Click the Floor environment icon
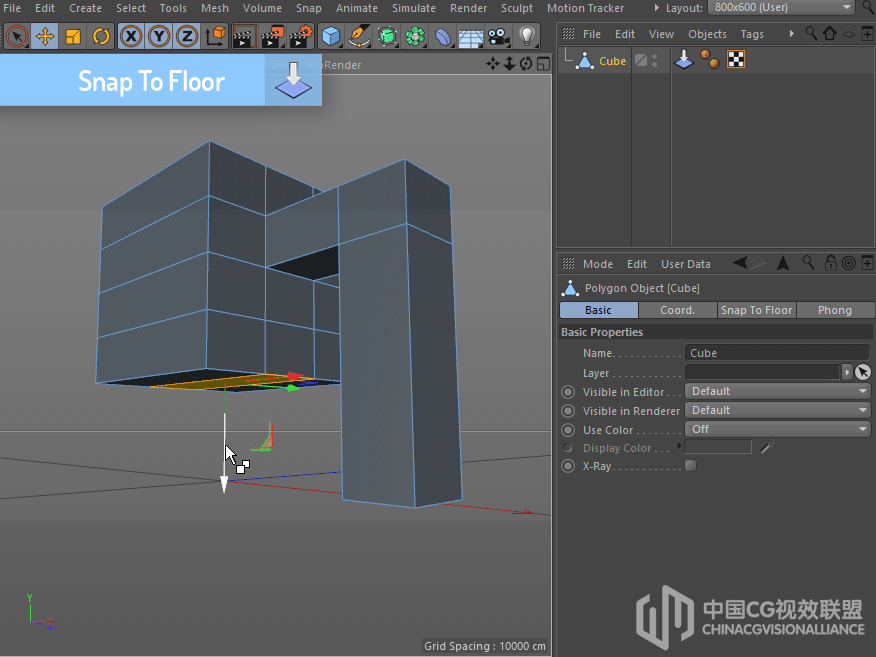 pyautogui.click(x=470, y=38)
